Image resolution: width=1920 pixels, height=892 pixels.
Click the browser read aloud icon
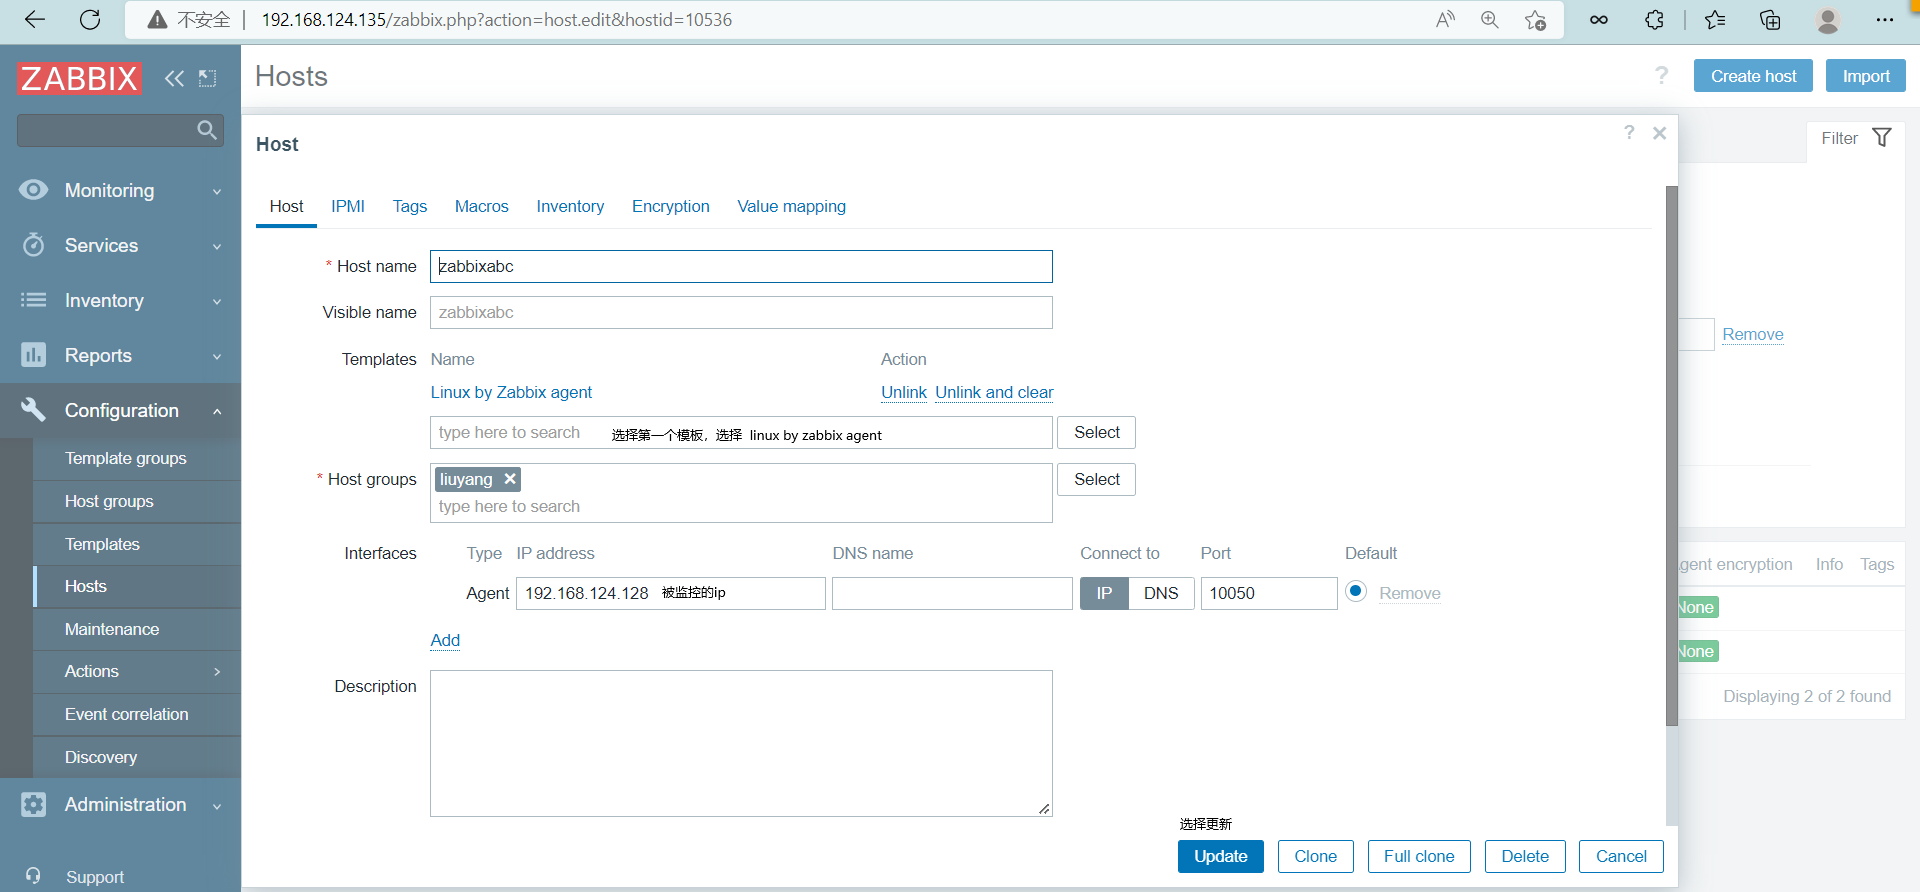coord(1445,20)
